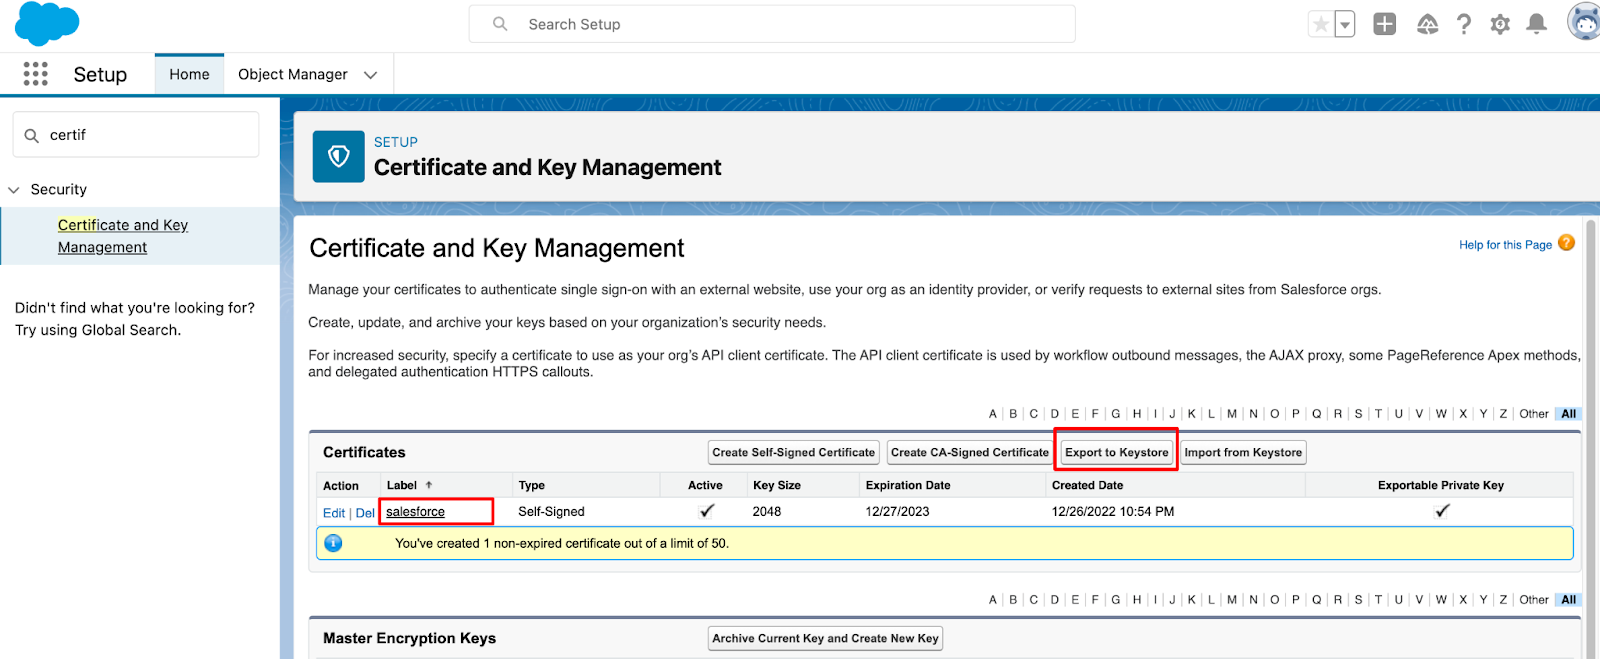This screenshot has width=1600, height=659.
Task: Click the Export to Keystore button
Action: (1116, 452)
